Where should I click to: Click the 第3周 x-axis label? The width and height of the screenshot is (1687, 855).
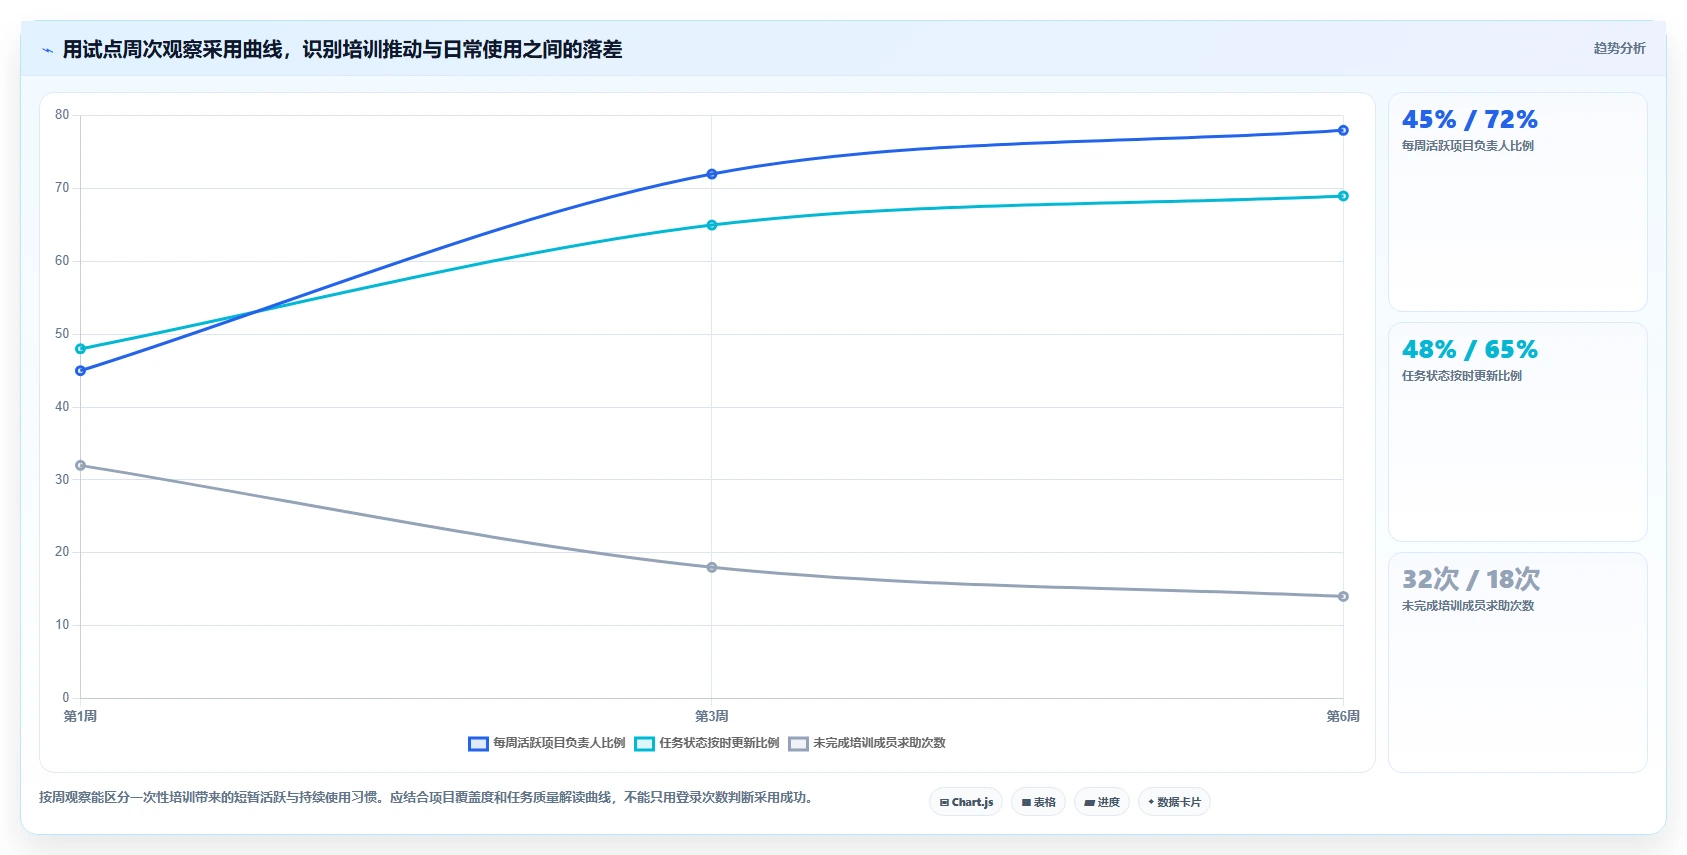tap(712, 716)
